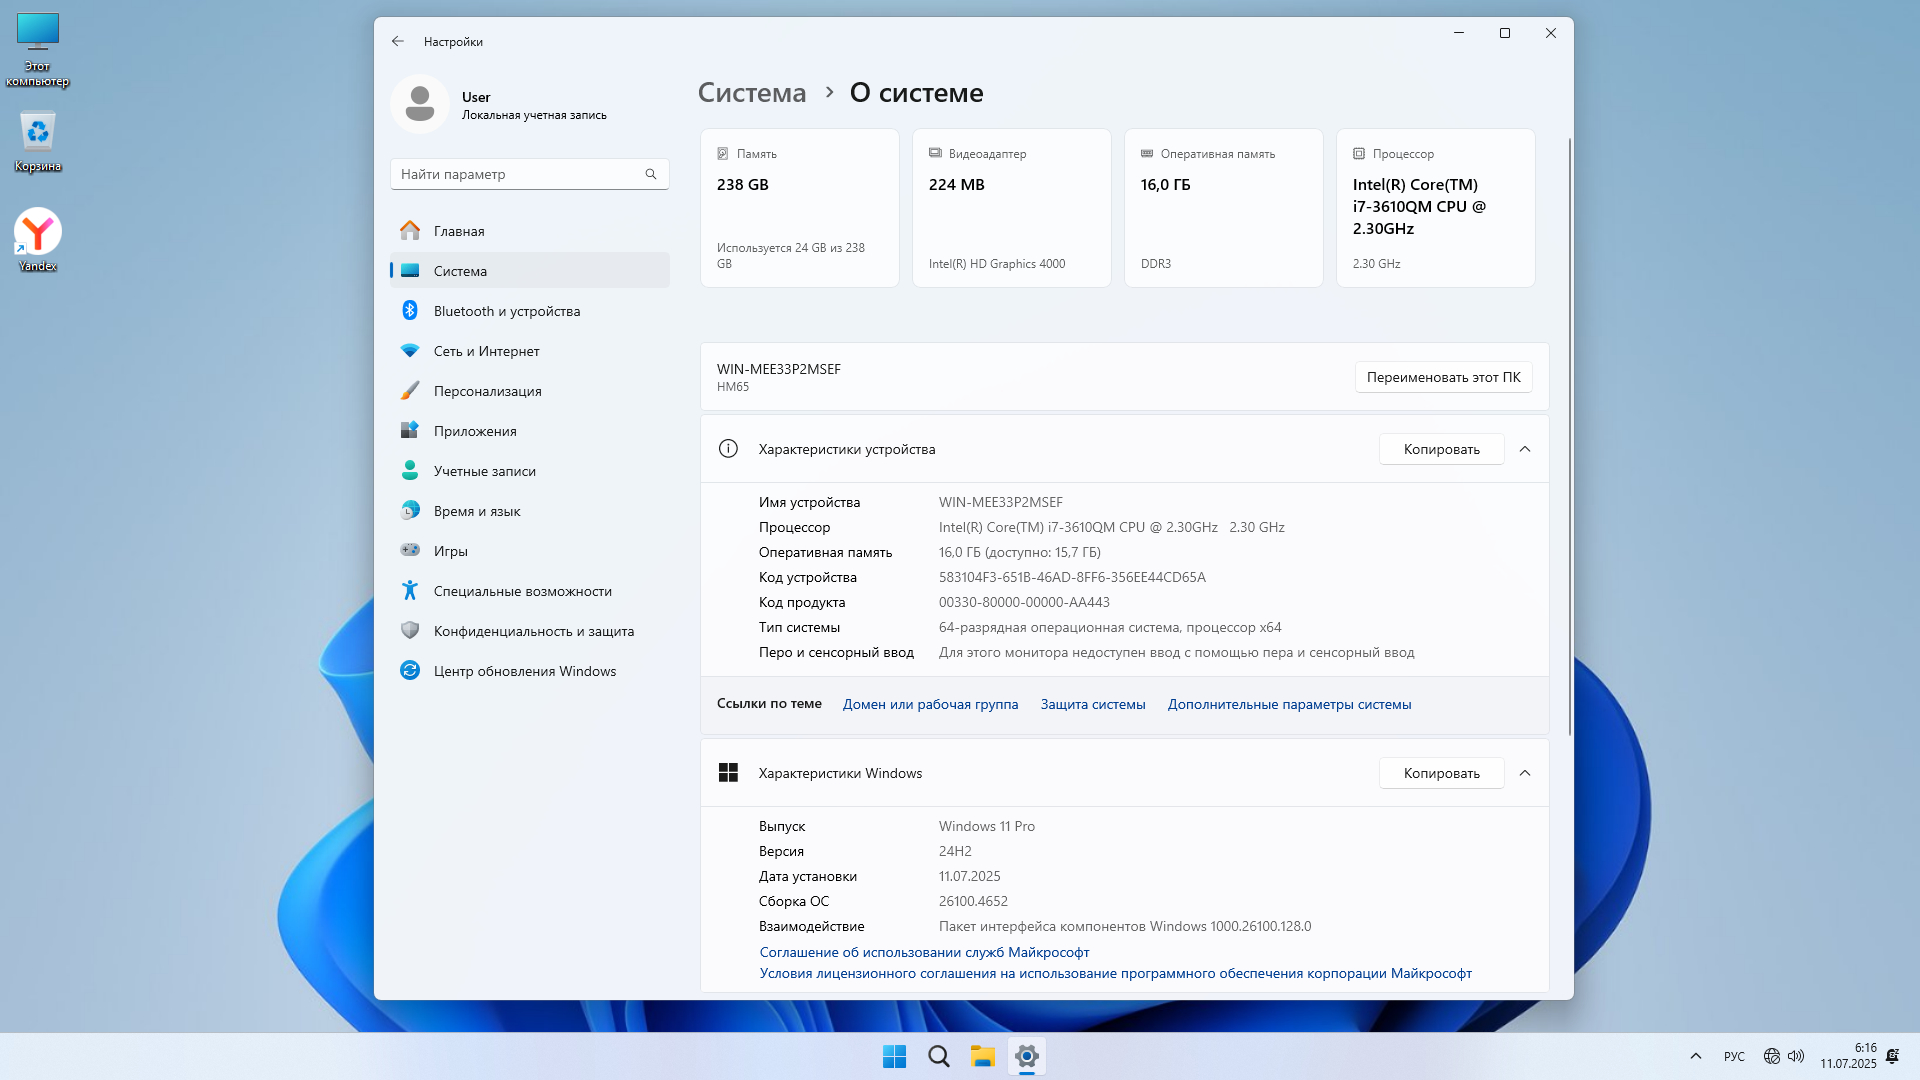
Task: Open Bluetooth и устройства section
Action: coord(506,311)
